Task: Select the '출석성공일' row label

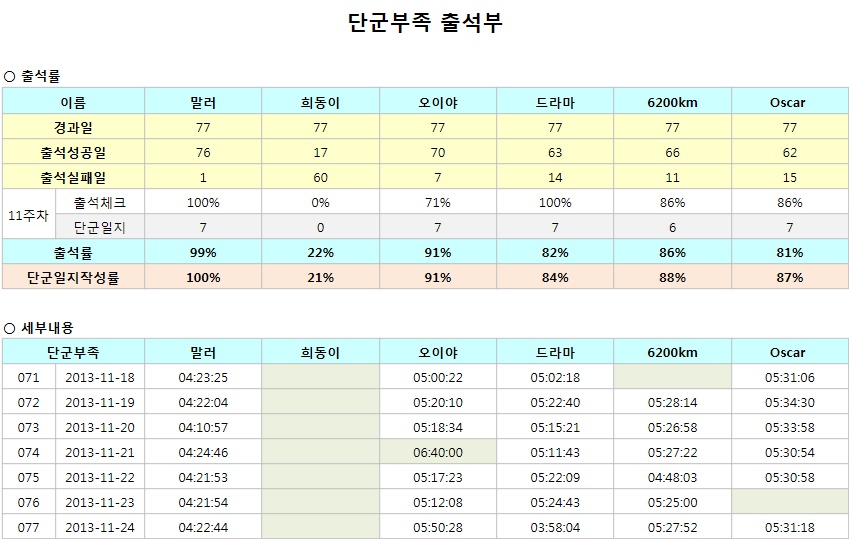Action: (73, 152)
